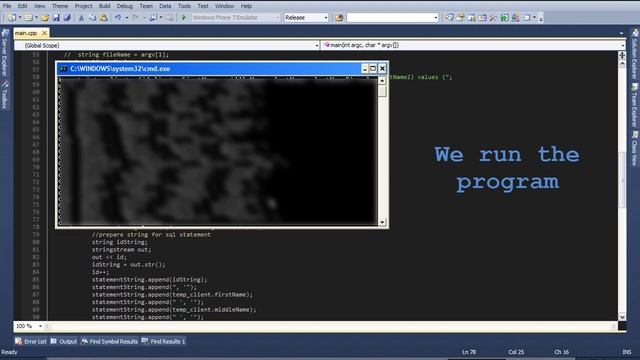Click the Undo arrow icon
Screen dimensions: 640x360
pos(118,18)
